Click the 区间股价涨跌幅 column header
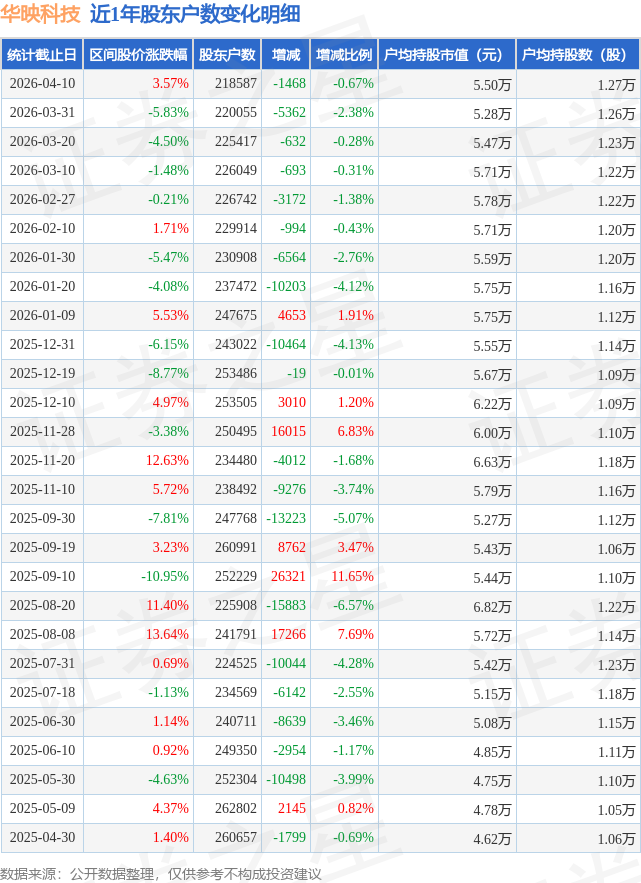The height and width of the screenshot is (883, 641). (x=137, y=56)
